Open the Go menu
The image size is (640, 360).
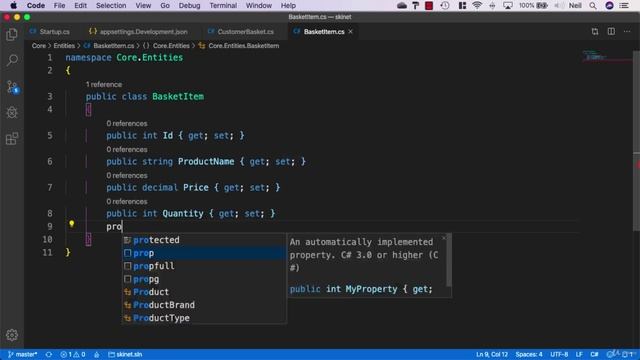[165, 5]
